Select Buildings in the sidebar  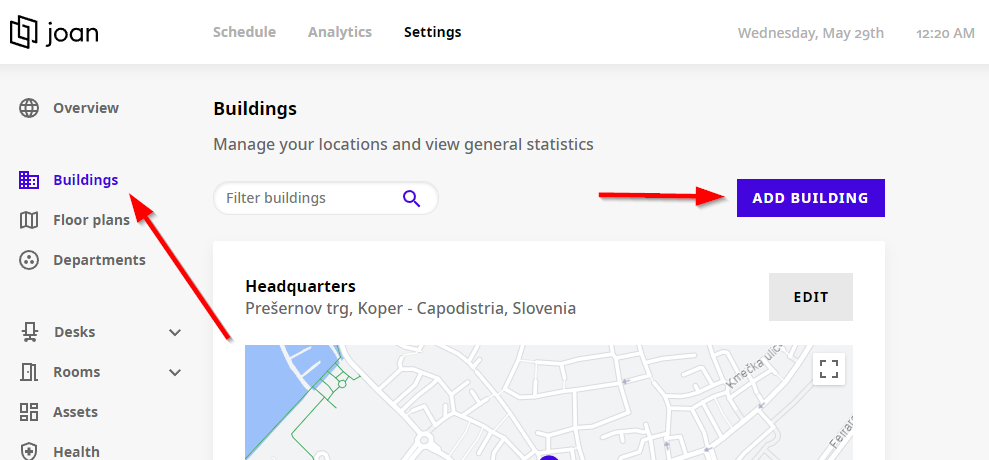[86, 180]
